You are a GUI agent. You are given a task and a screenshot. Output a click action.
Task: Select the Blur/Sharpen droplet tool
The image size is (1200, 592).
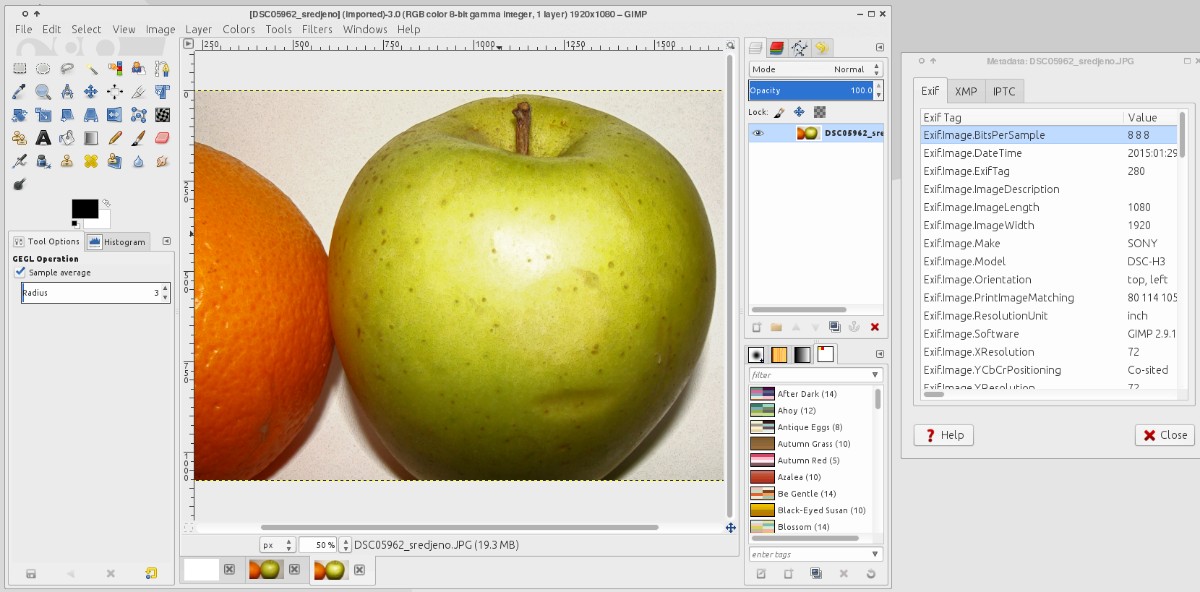139,161
